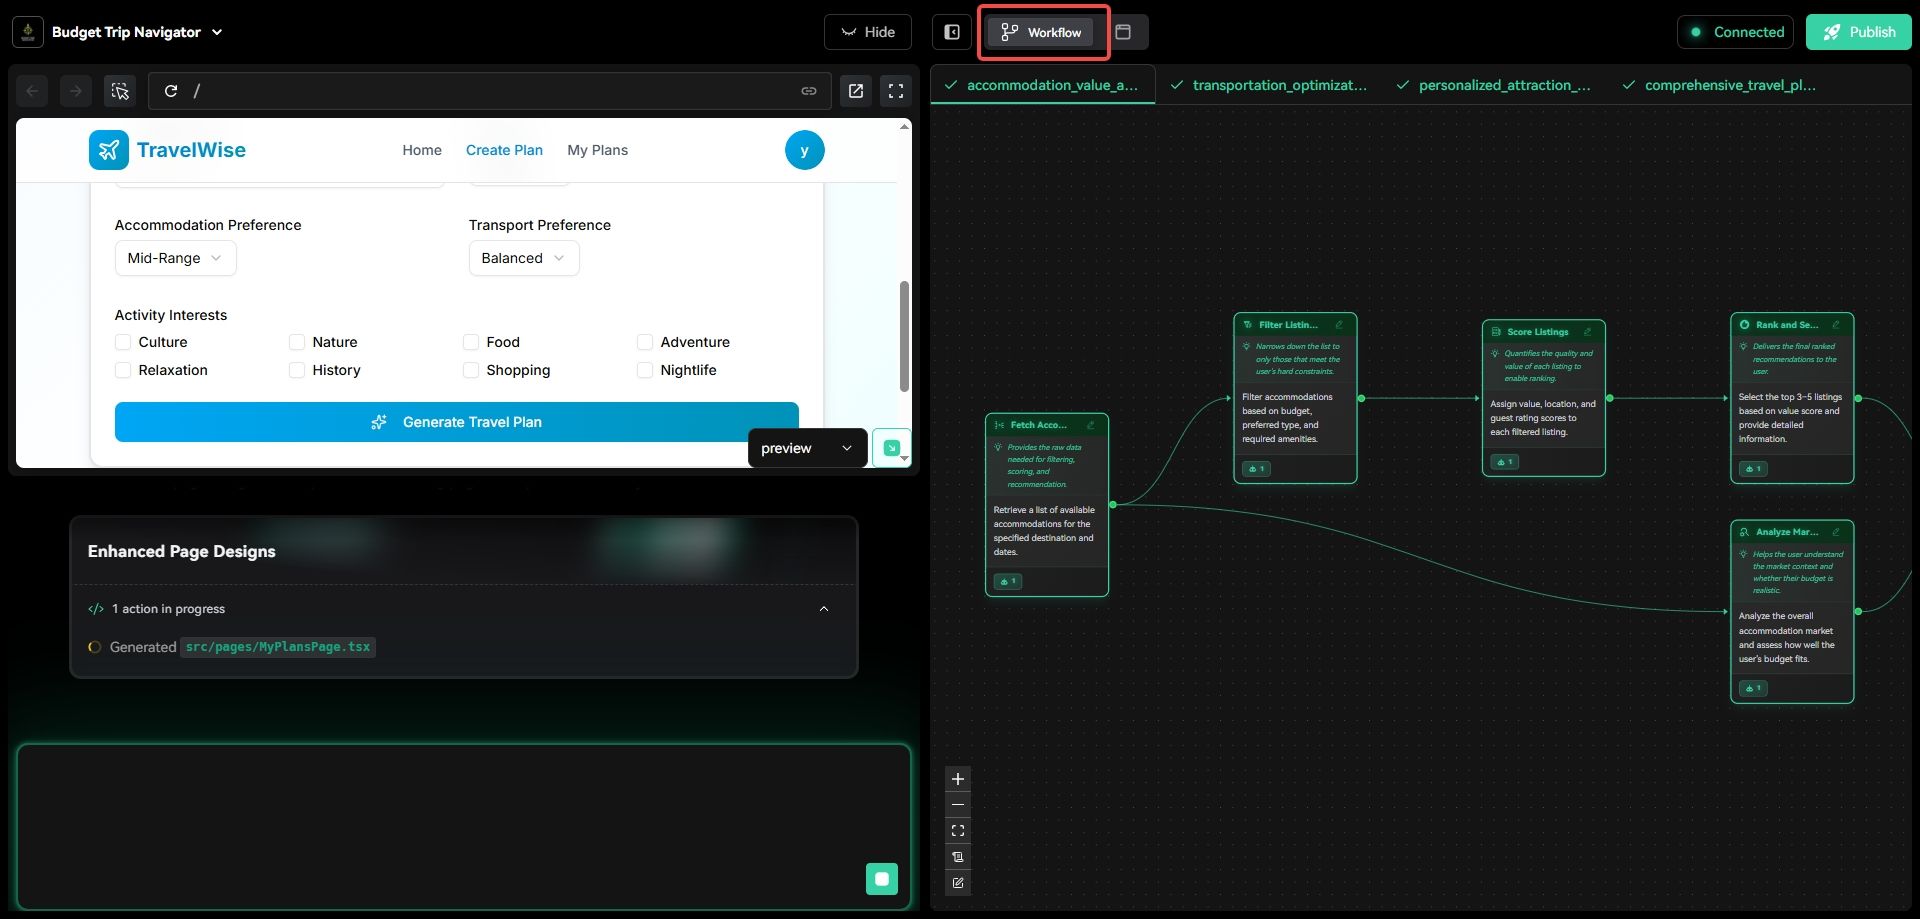The width and height of the screenshot is (1920, 919).
Task: Click the chat prompt input area
Action: point(440,820)
